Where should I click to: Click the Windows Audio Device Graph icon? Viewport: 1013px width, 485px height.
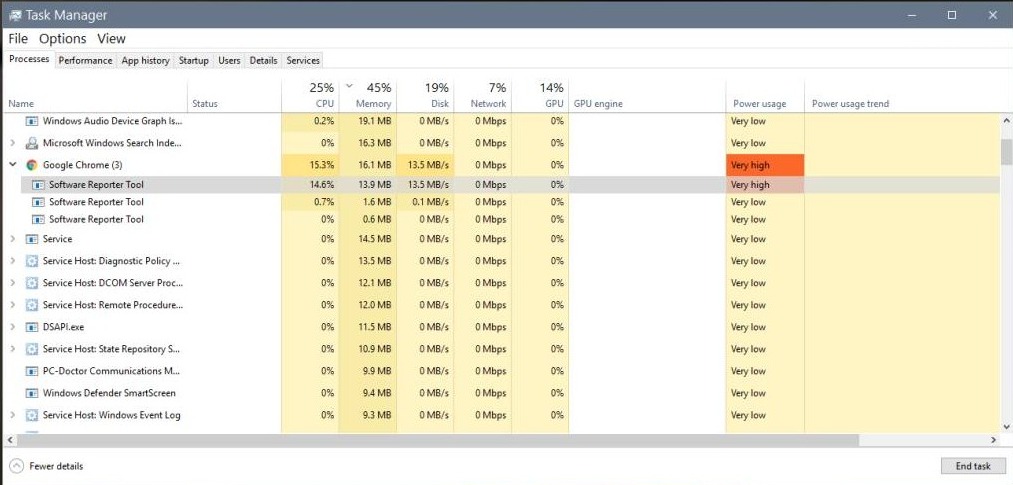click(32, 121)
